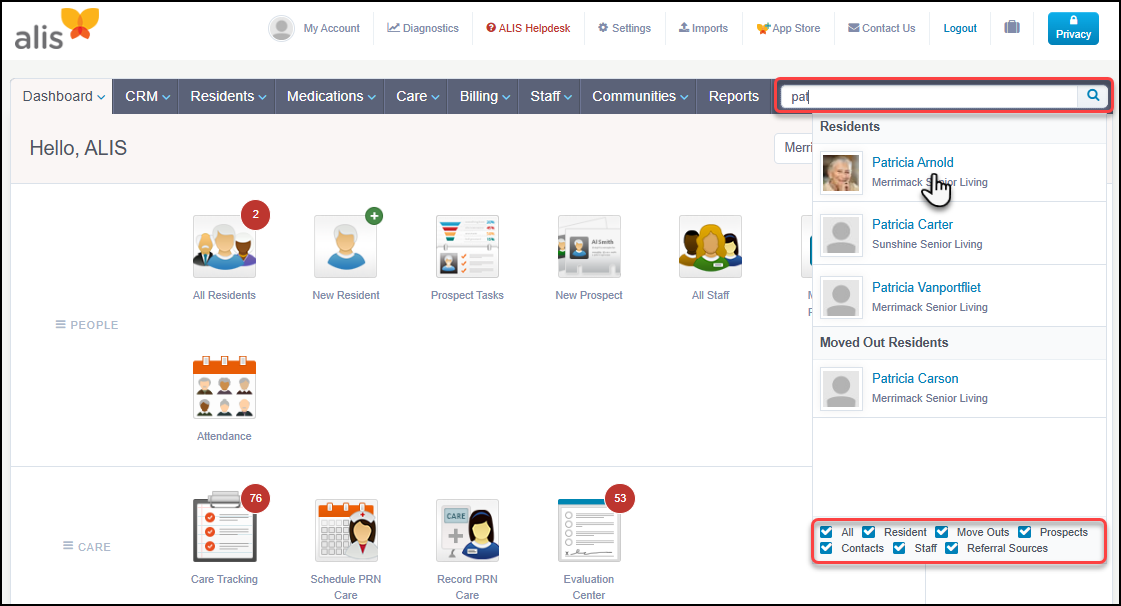Viewport: 1121px width, 606px height.
Task: Open the Medications dropdown
Action: (x=330, y=96)
